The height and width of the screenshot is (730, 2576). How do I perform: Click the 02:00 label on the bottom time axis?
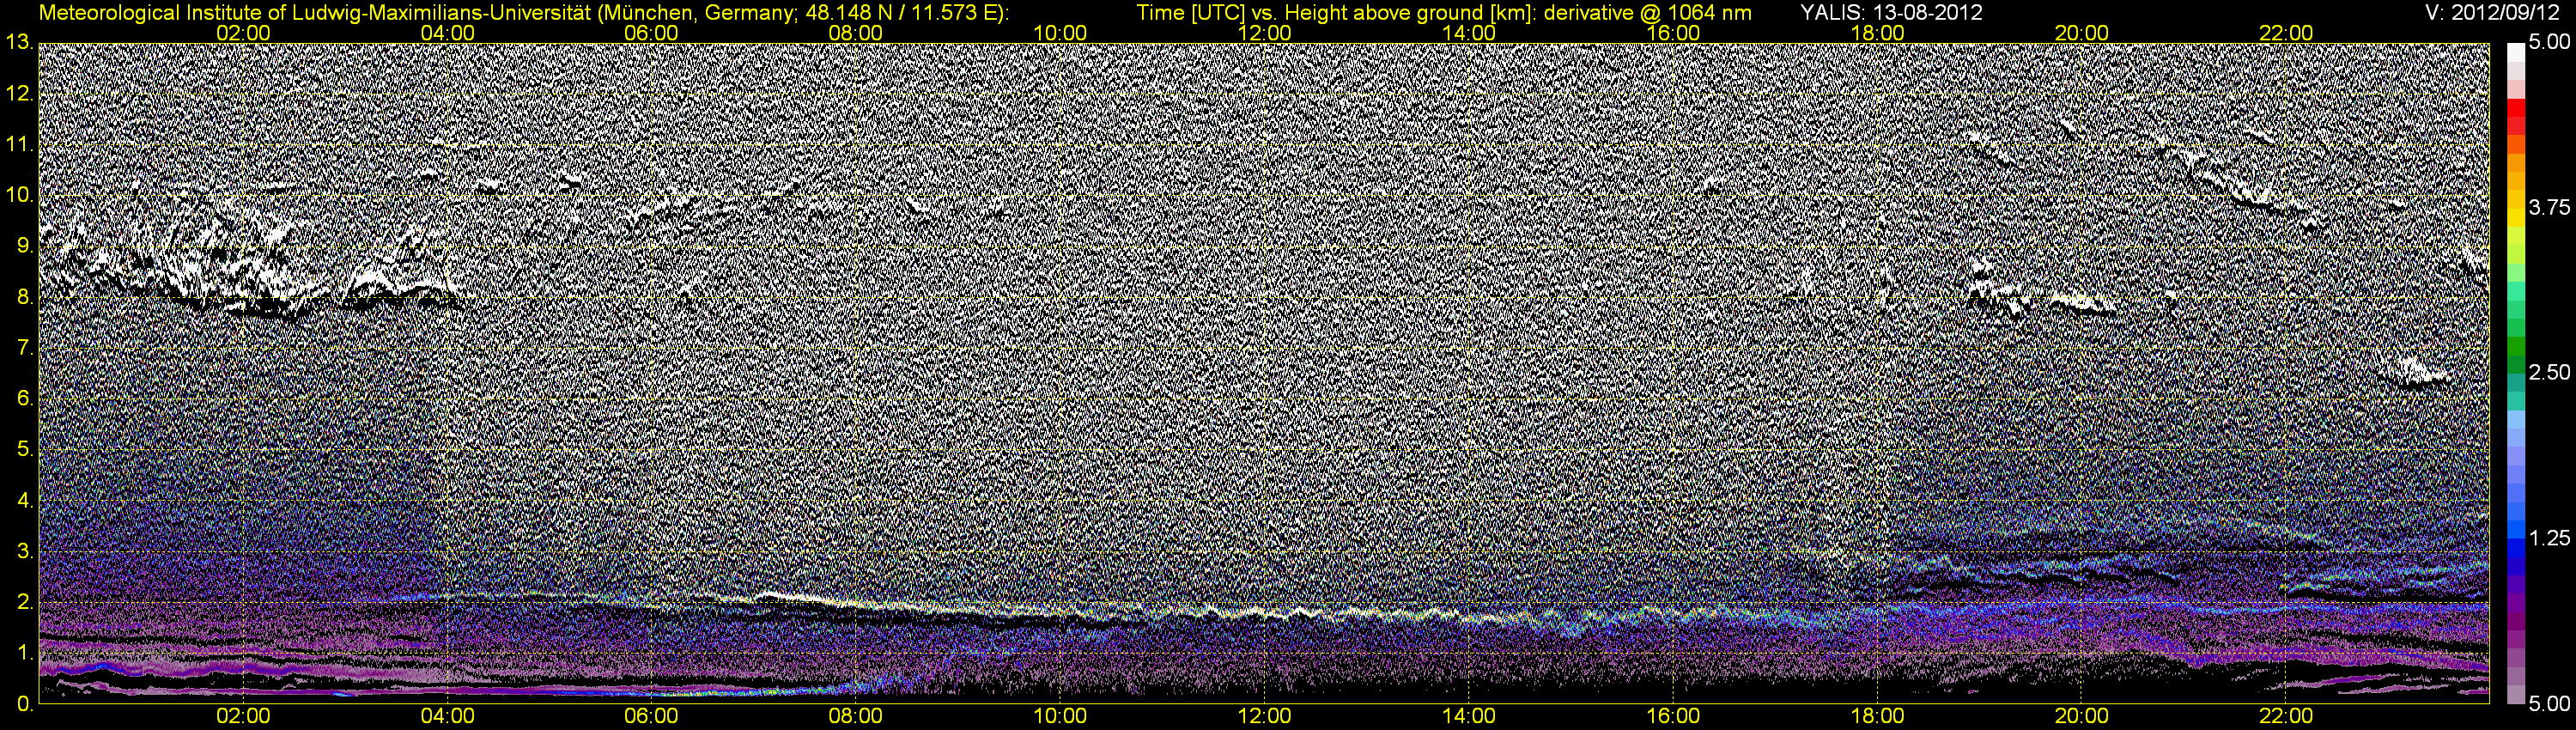click(x=243, y=717)
